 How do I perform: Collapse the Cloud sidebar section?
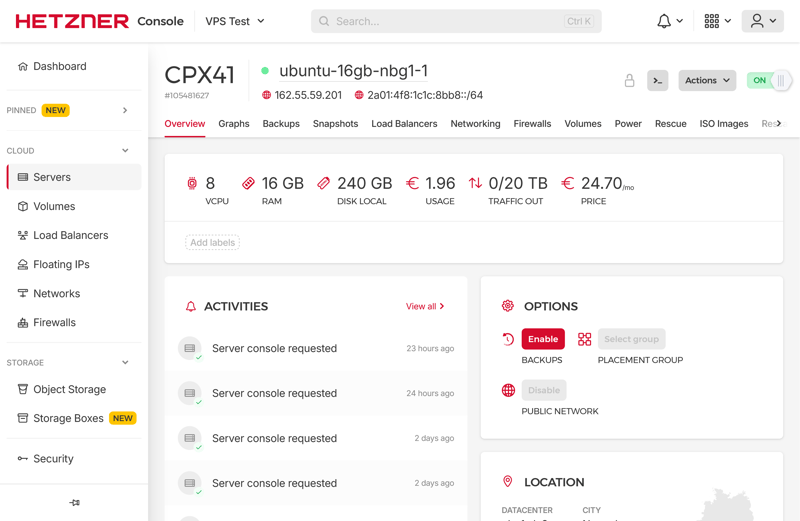(x=125, y=151)
